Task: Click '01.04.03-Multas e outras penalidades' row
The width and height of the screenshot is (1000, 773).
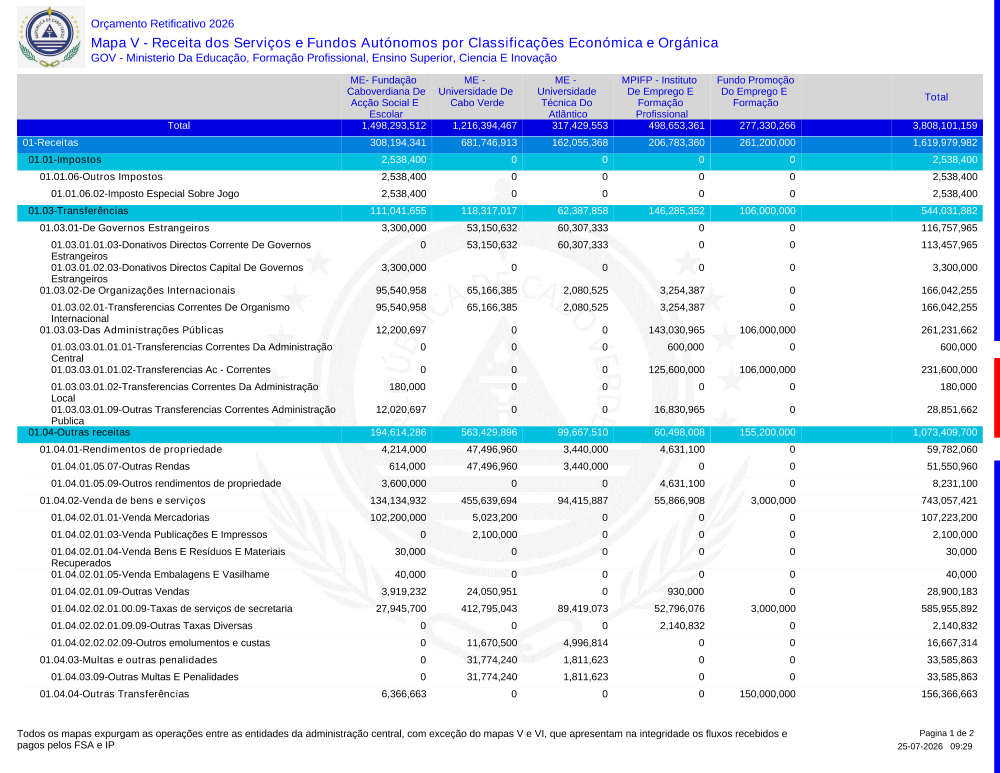Action: (x=499, y=660)
